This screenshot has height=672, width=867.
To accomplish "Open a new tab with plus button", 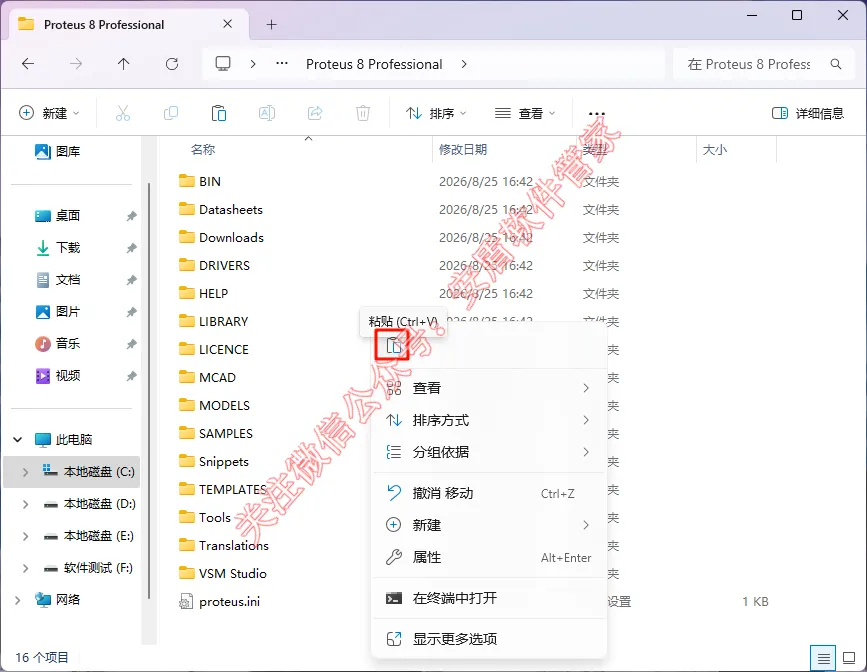I will [271, 24].
